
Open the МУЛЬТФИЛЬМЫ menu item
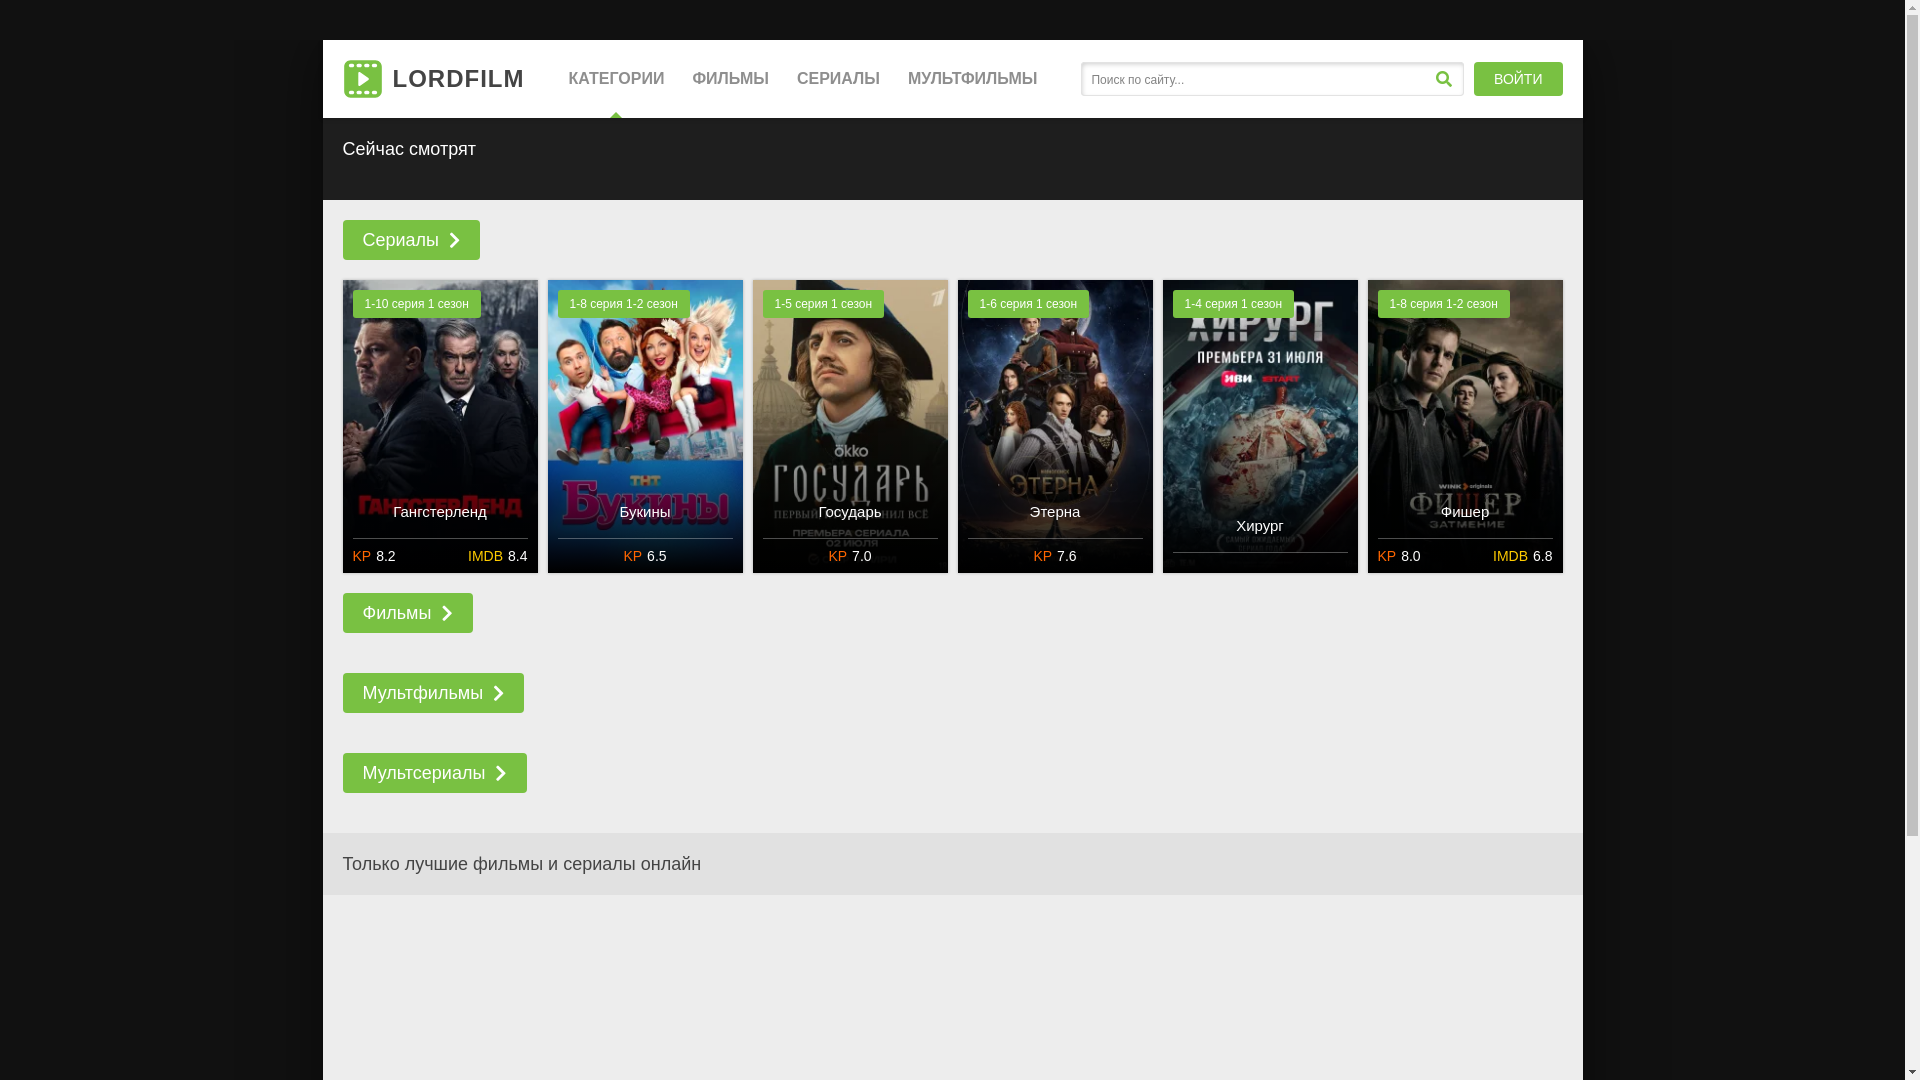point(972,79)
